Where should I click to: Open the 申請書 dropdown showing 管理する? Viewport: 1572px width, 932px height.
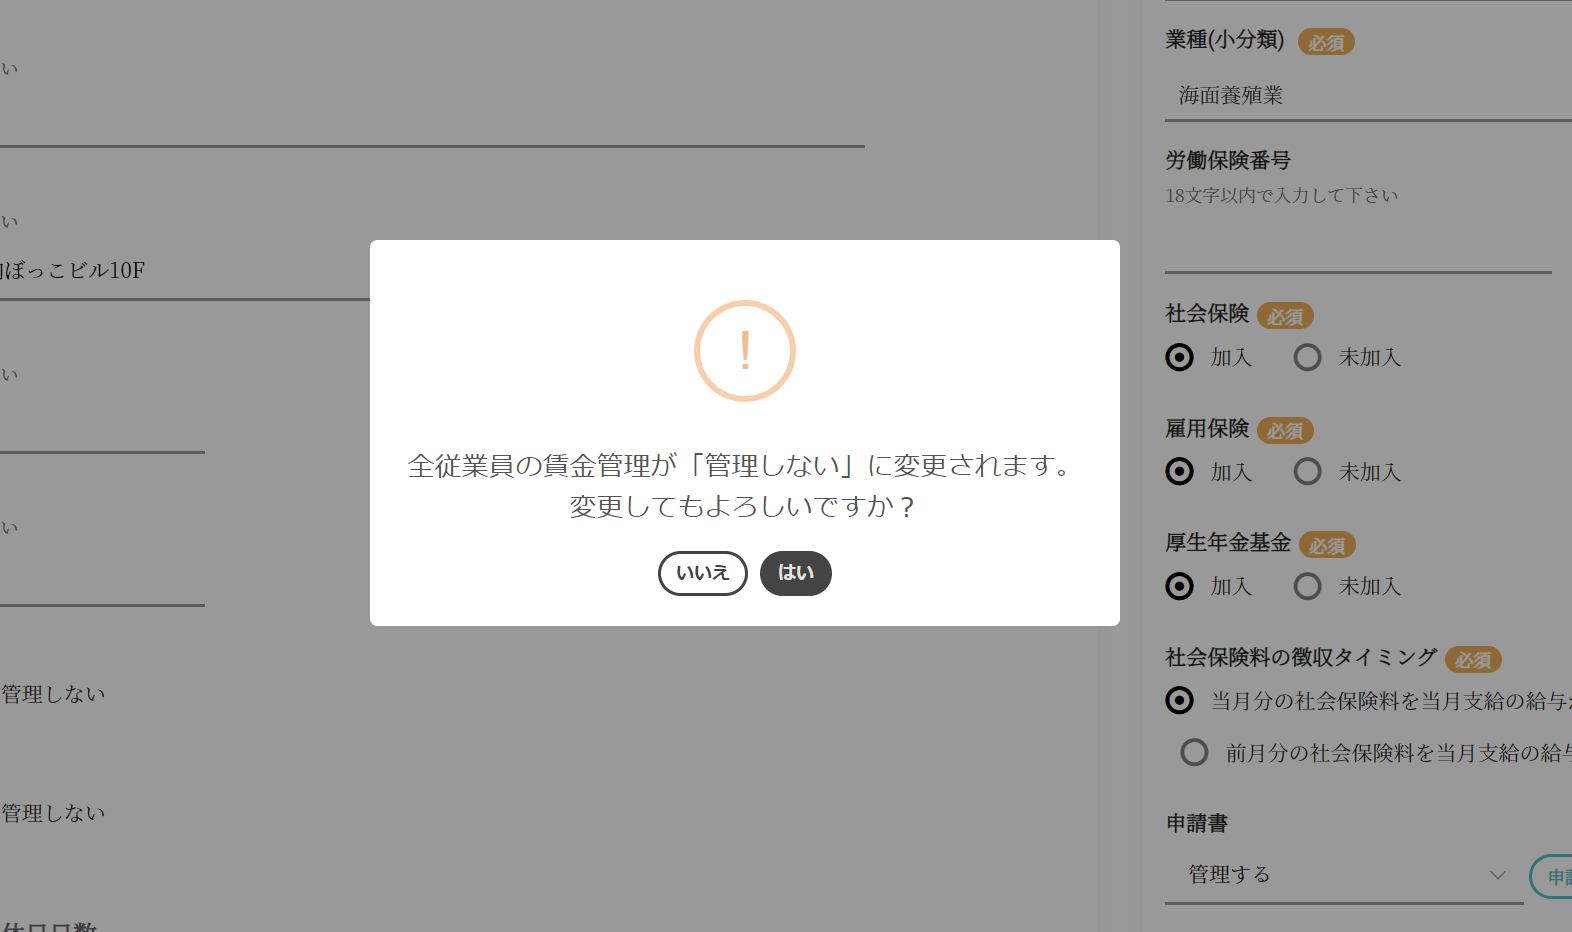point(1343,875)
